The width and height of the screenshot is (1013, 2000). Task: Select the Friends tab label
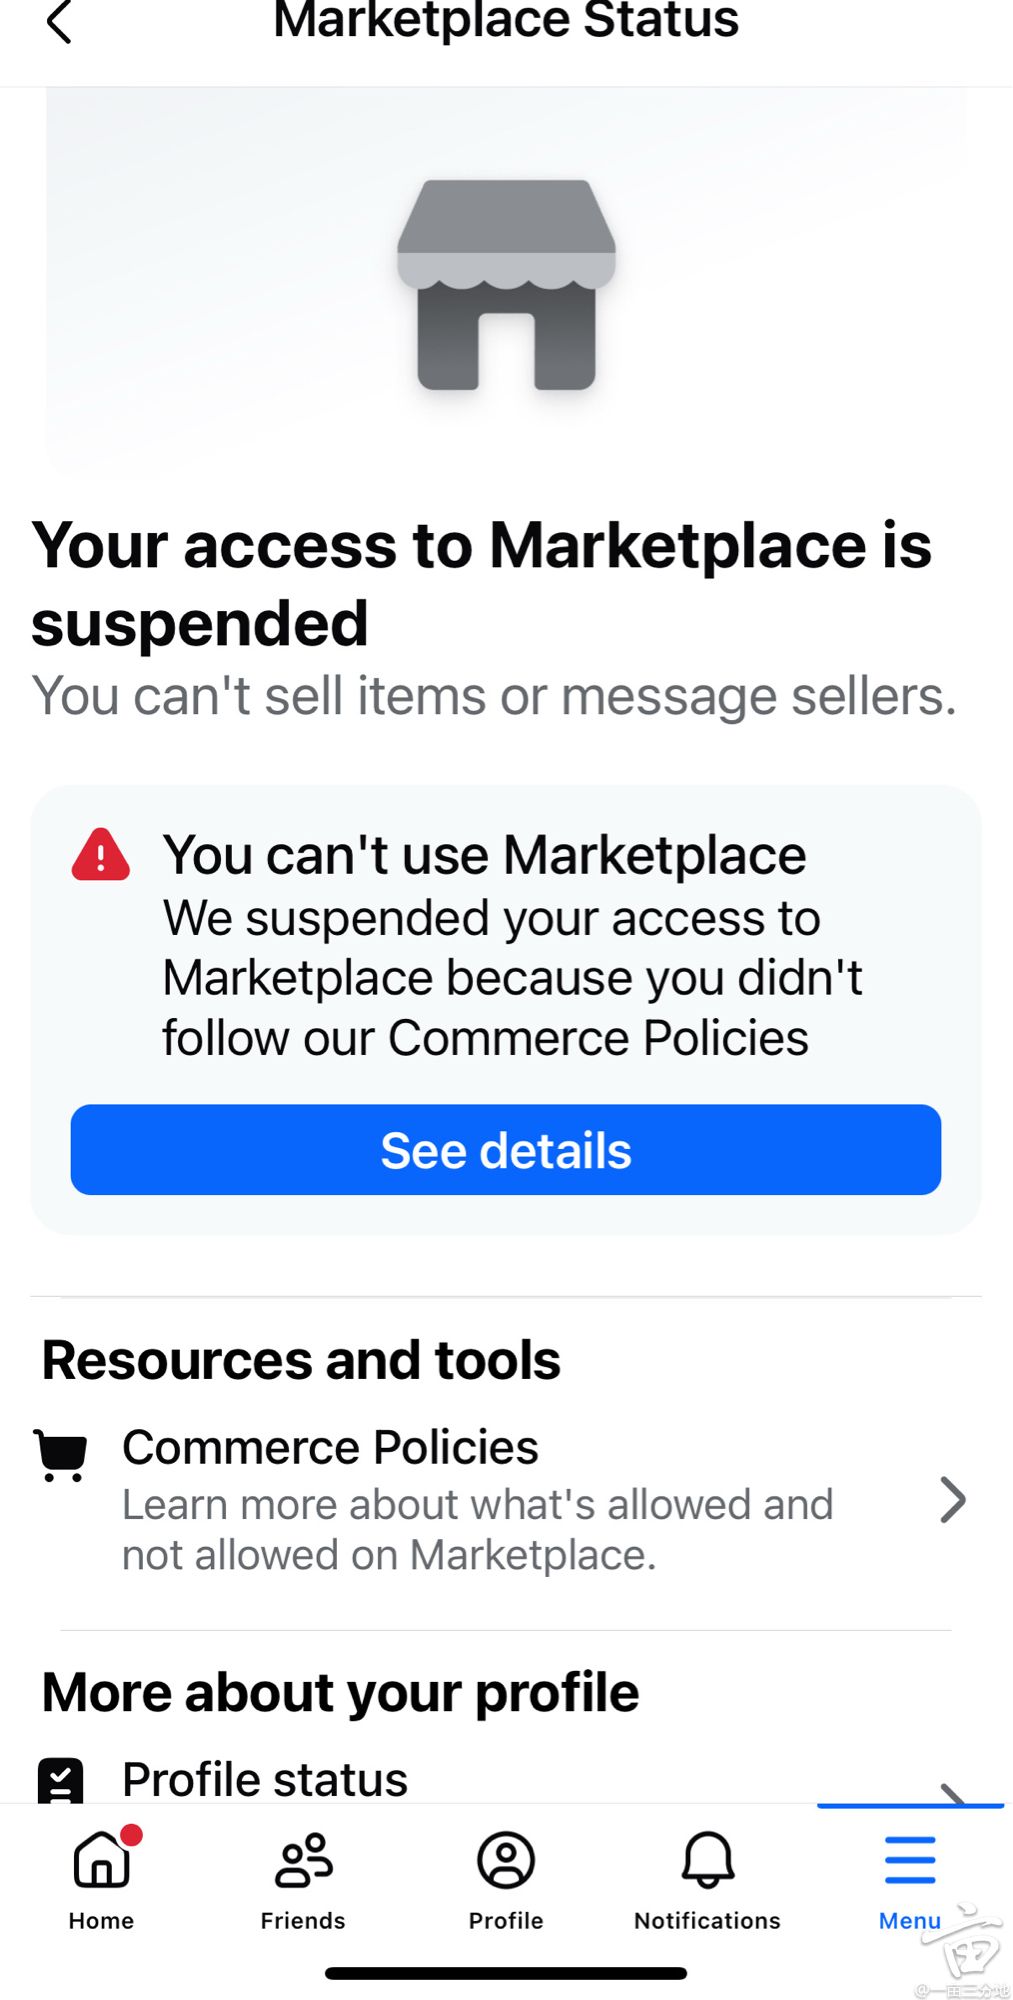coord(303,1921)
